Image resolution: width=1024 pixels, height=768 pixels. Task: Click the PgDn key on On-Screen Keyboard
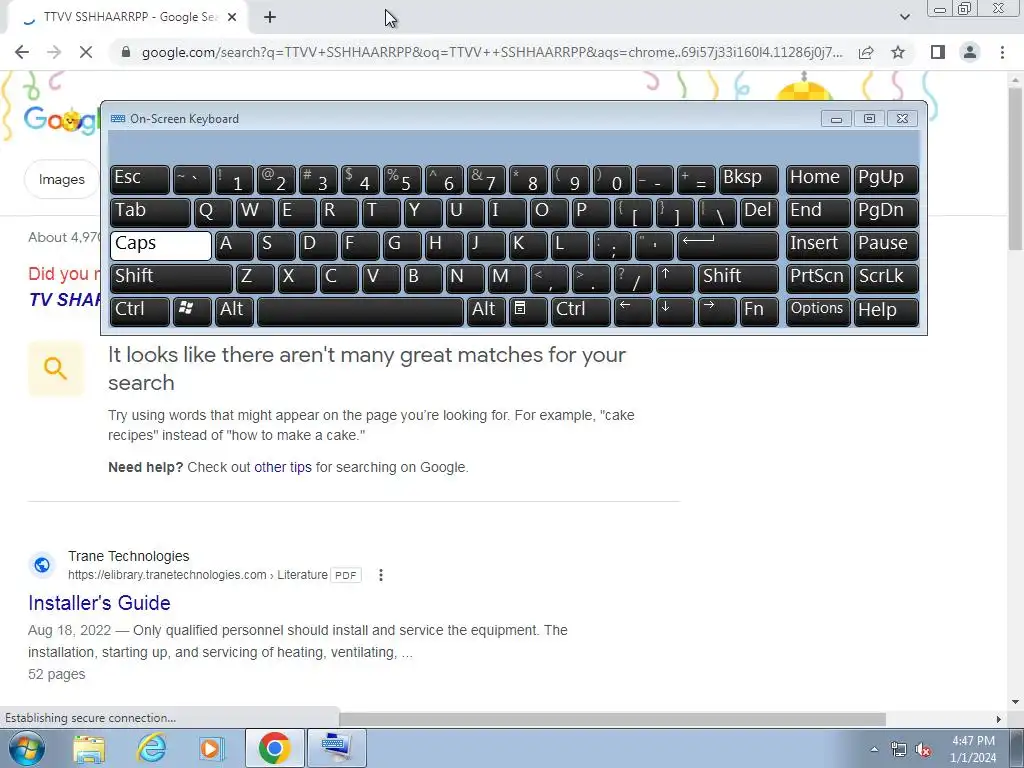(x=886, y=212)
